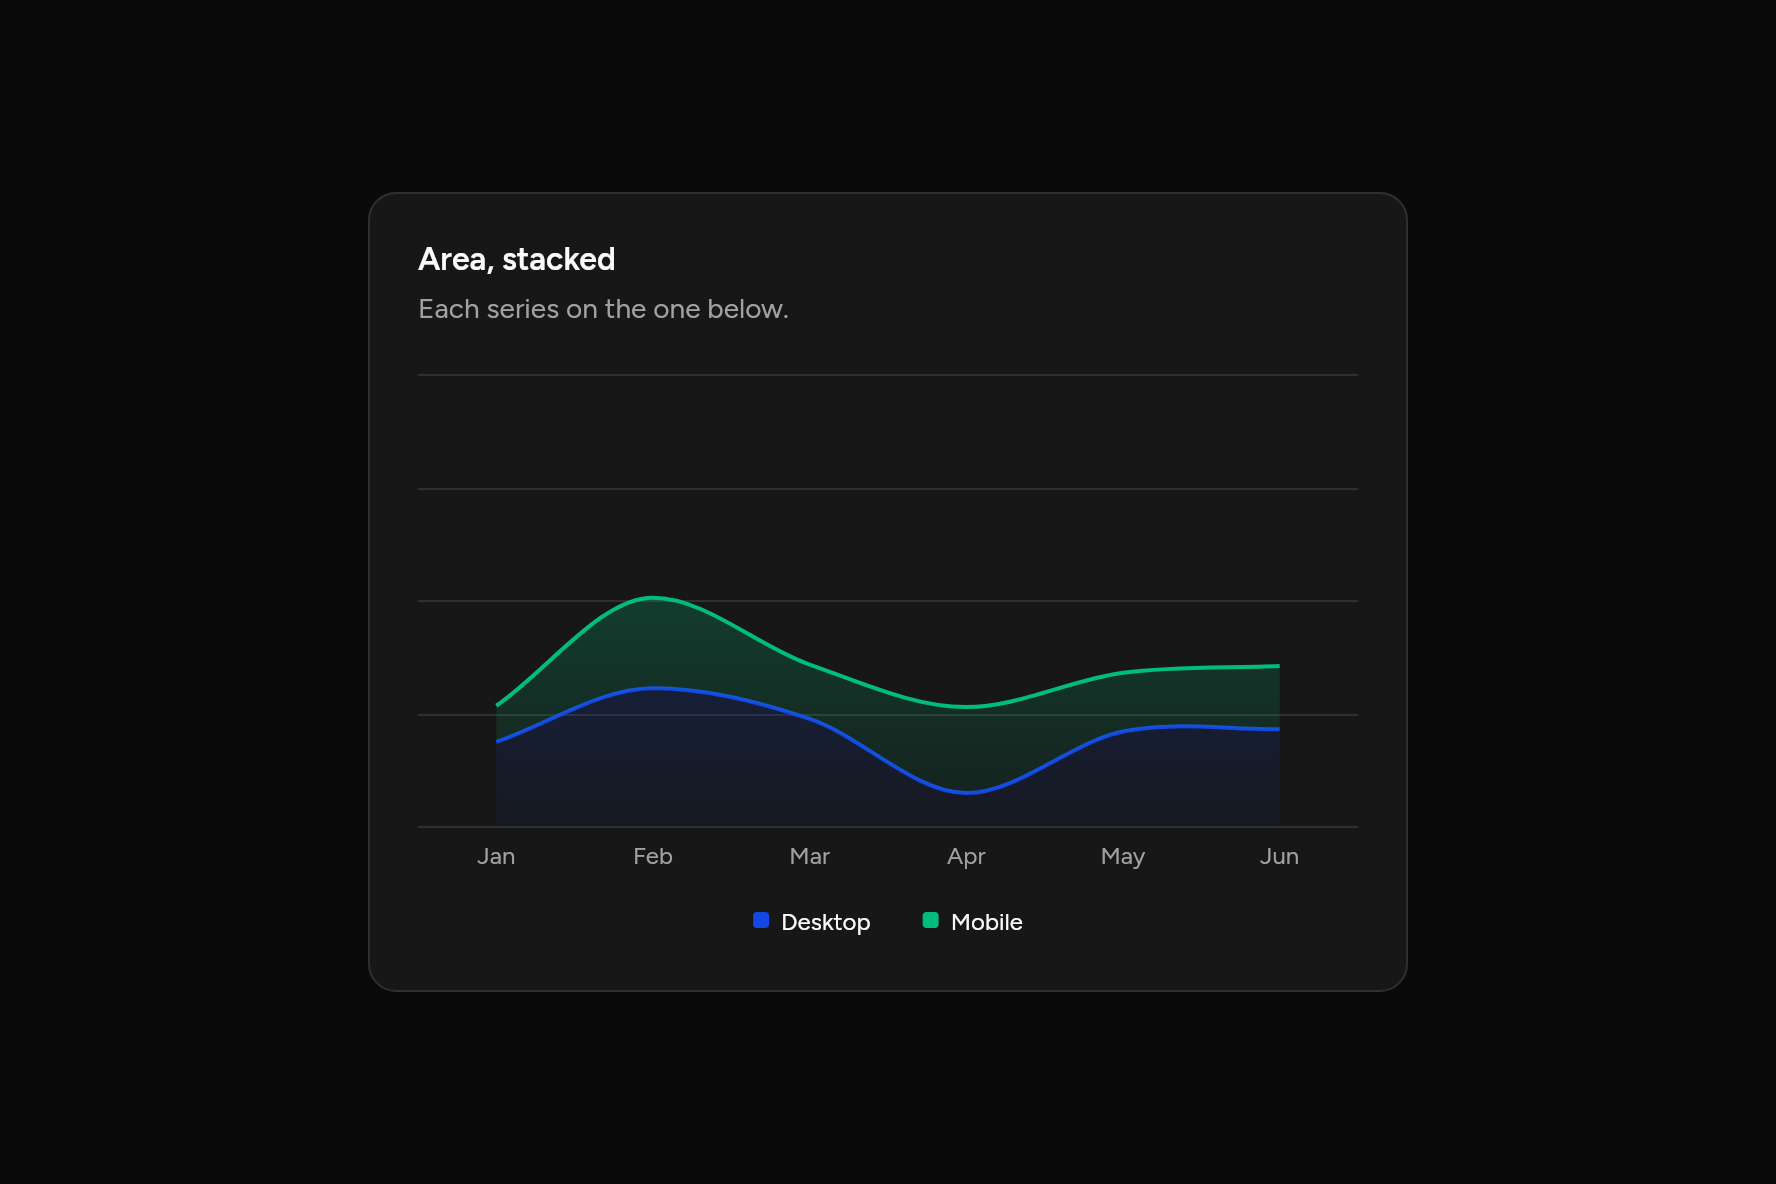1776x1184 pixels.
Task: Click the Feb axis label
Action: [x=653, y=856]
